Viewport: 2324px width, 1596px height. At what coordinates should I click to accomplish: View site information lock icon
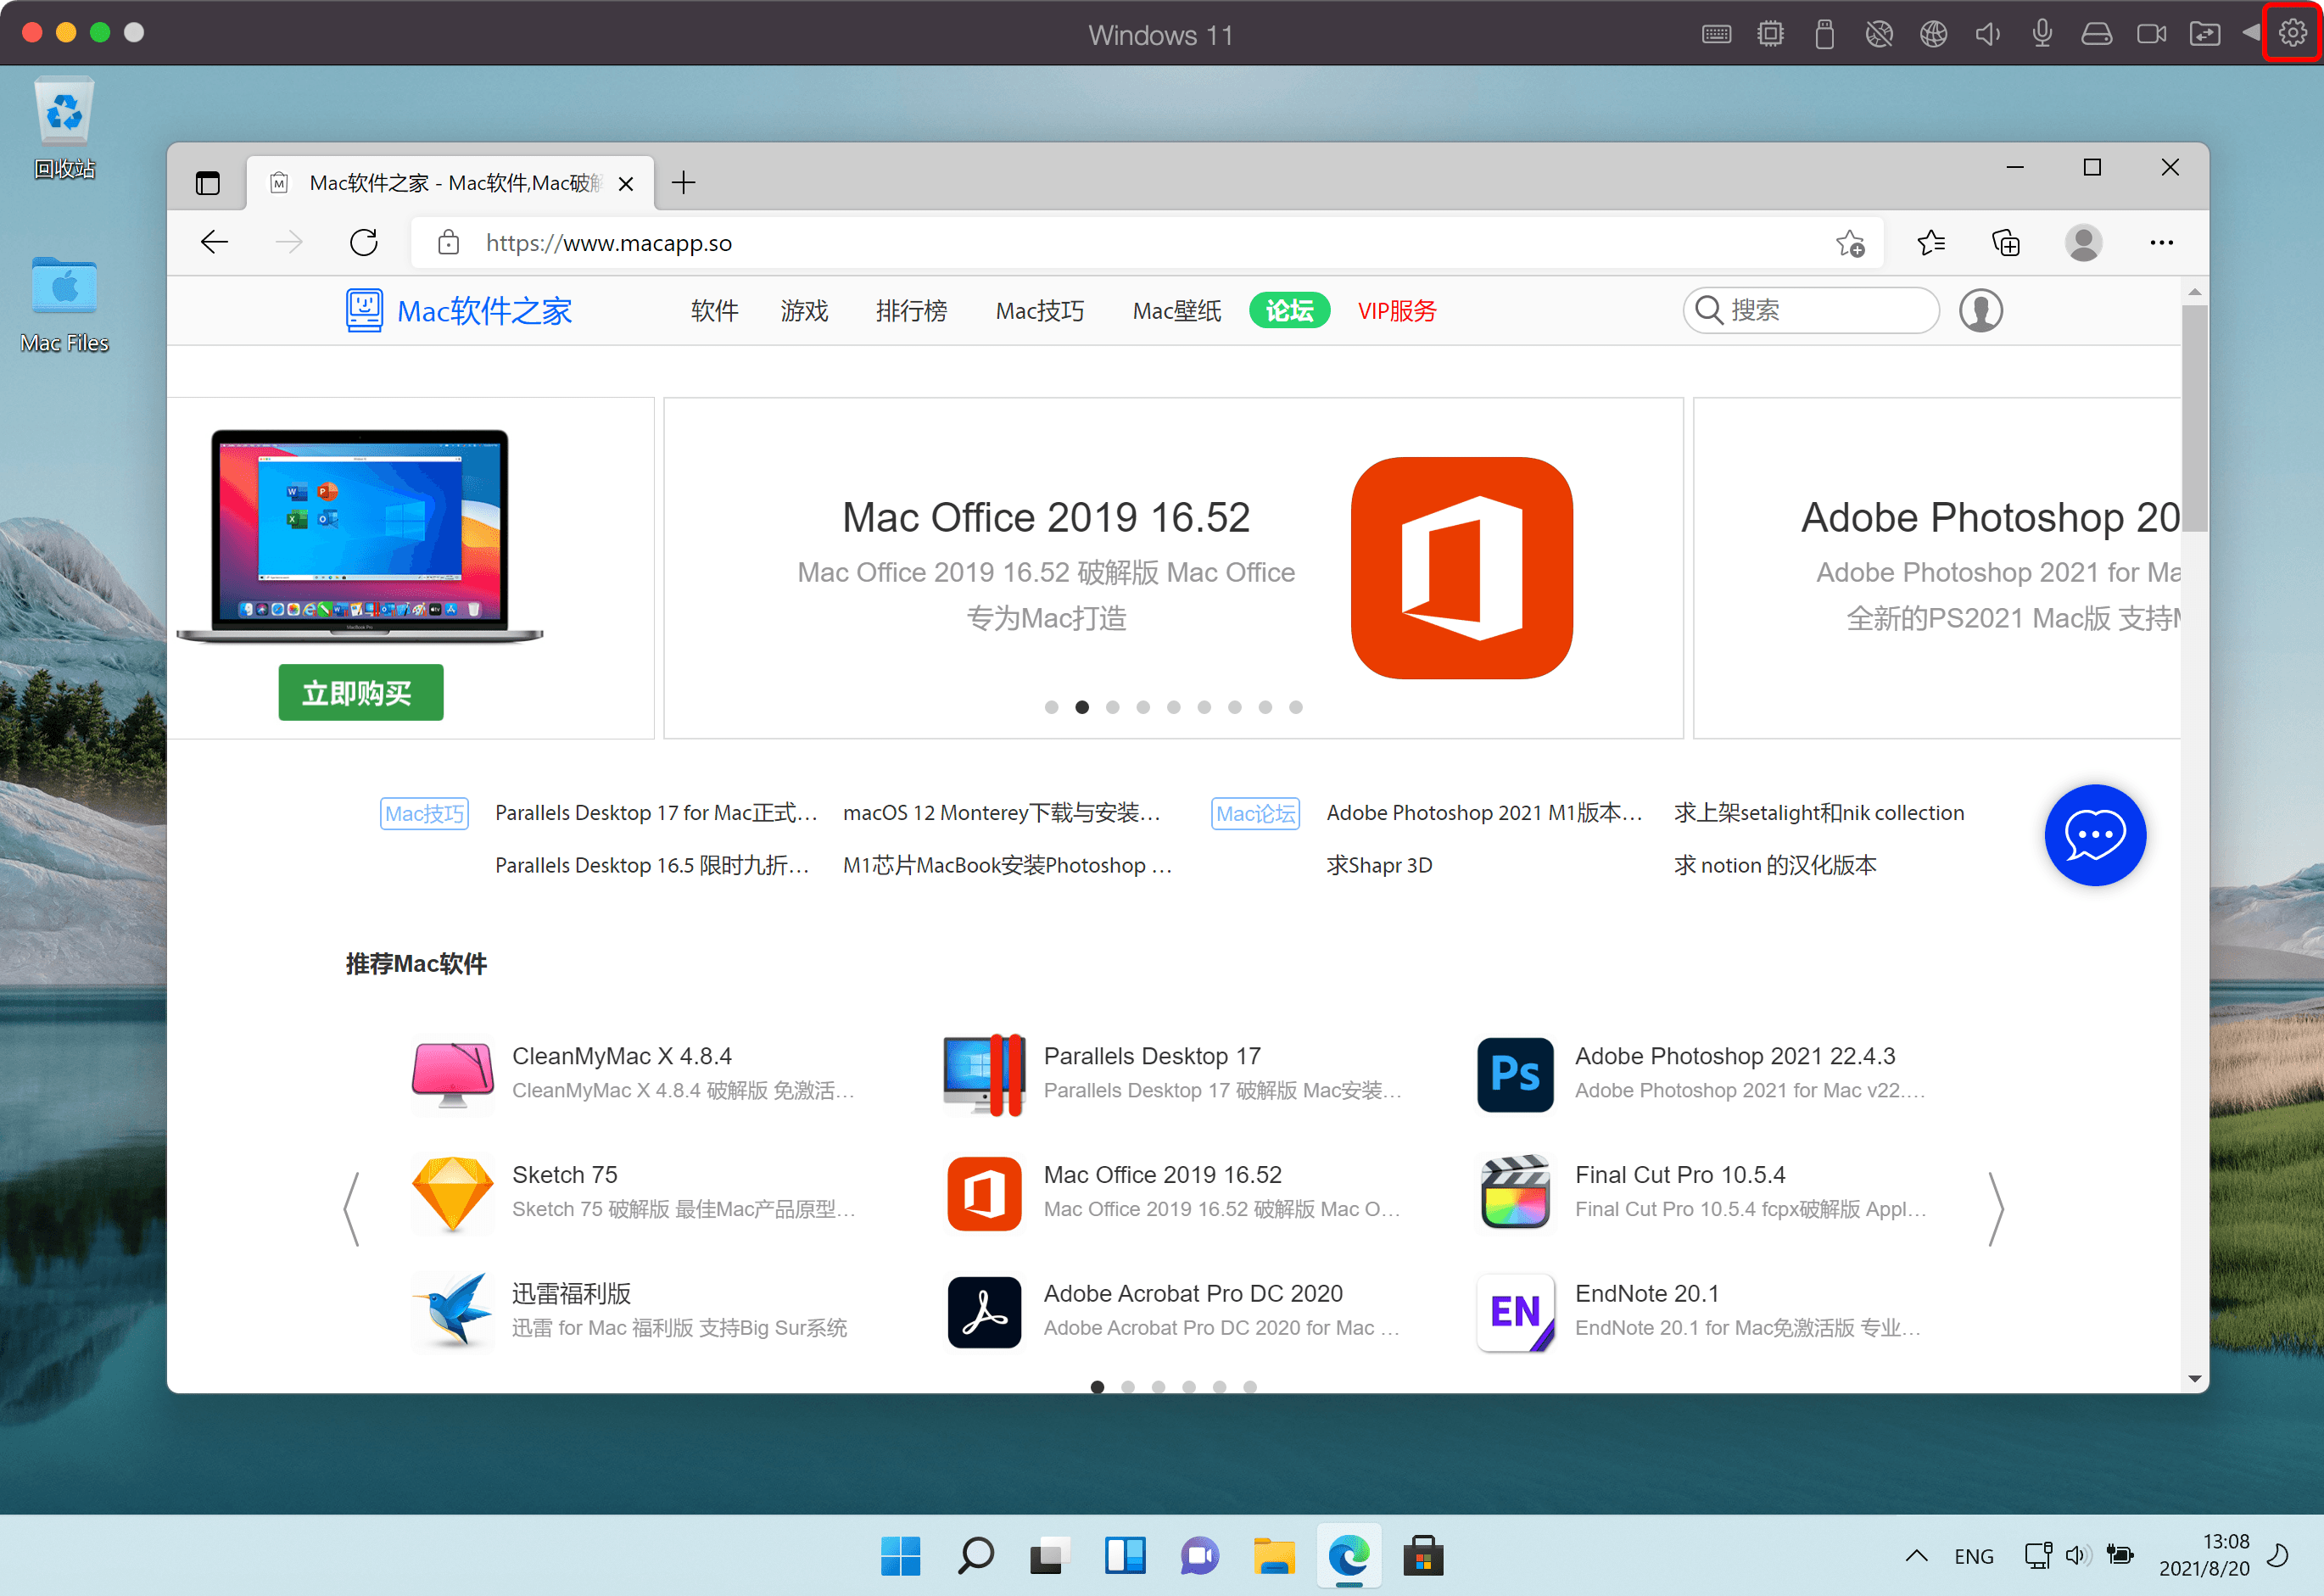pos(448,243)
